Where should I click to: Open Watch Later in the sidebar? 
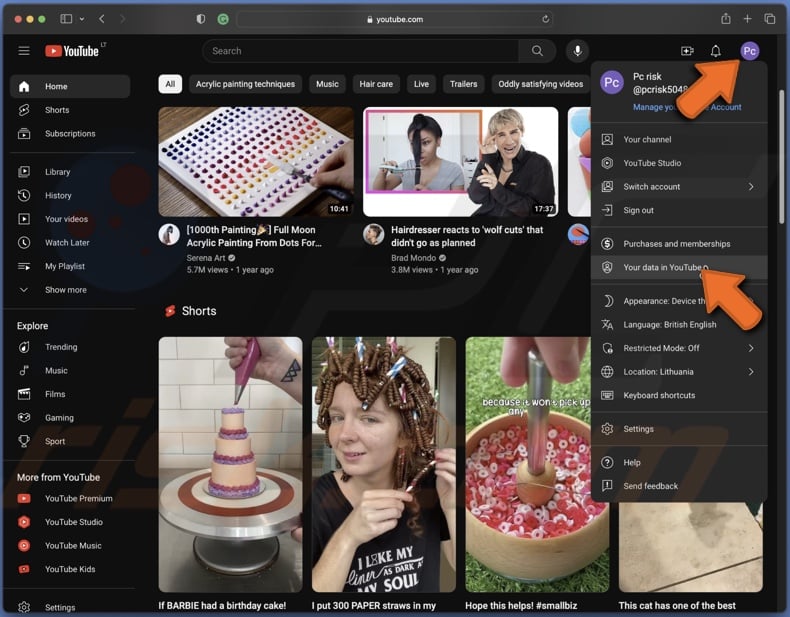pos(70,243)
